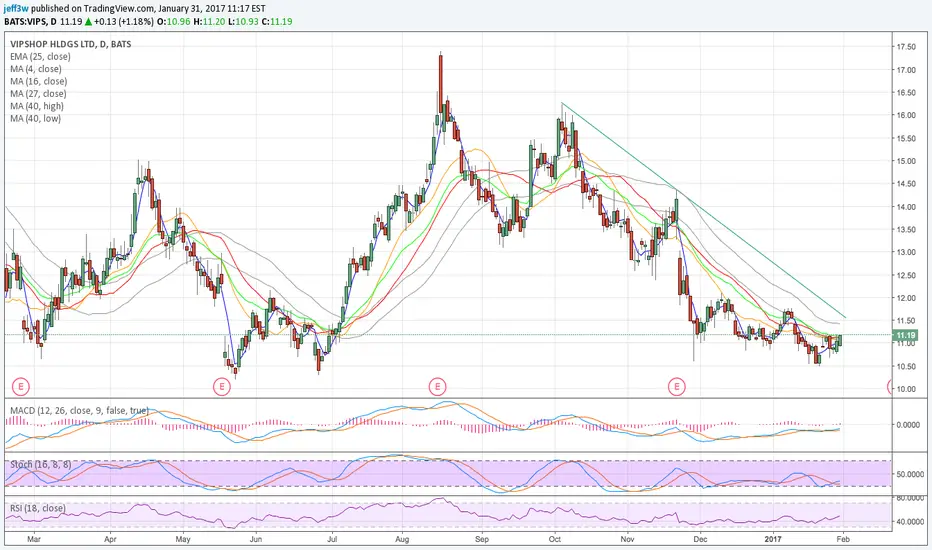Screen dimensions: 932x550
Task: Click the 10.00 price axis label
Action: [x=906, y=389]
